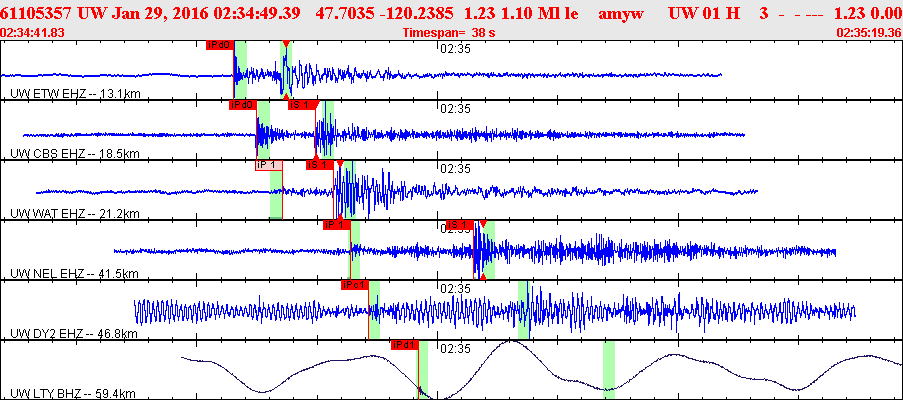Click the station label UW NEL EHZ -- 41.5km
Screen dimensions: 903x400
(75, 273)
